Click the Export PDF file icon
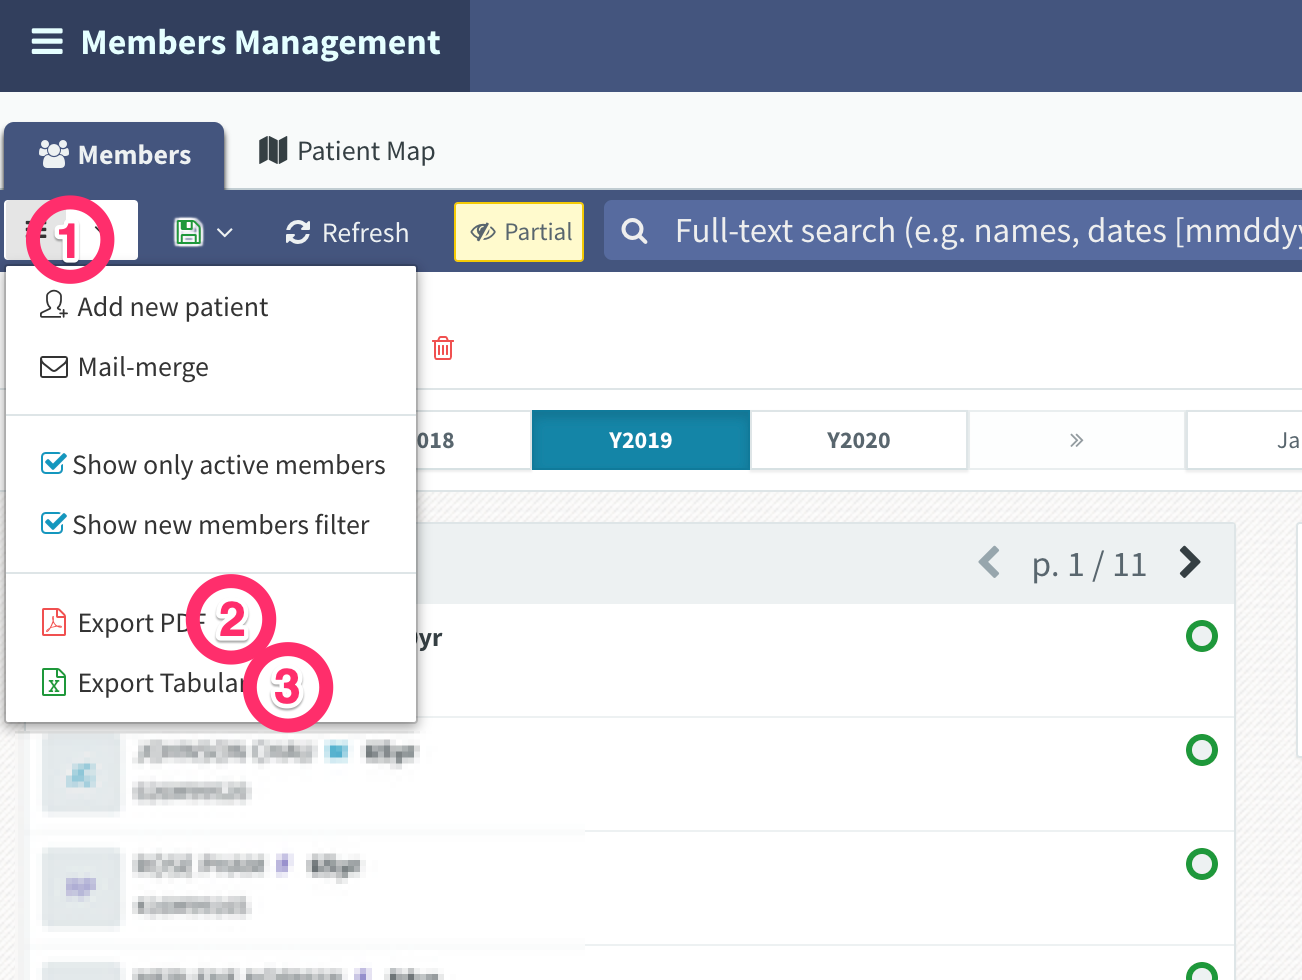1302x980 pixels. coord(53,623)
